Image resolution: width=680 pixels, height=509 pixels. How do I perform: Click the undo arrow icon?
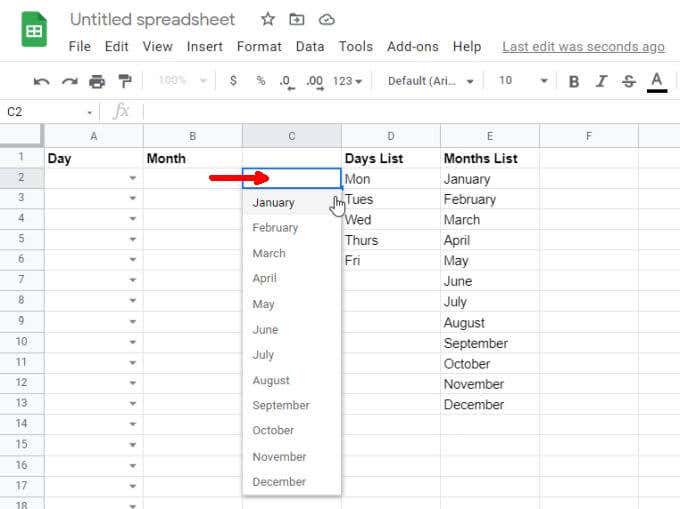coord(41,81)
